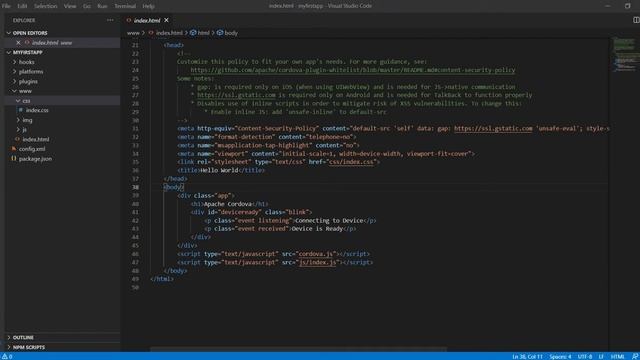Screen dimensions: 640x360
Task: Expand the platforms folder
Action: [x=15, y=71]
